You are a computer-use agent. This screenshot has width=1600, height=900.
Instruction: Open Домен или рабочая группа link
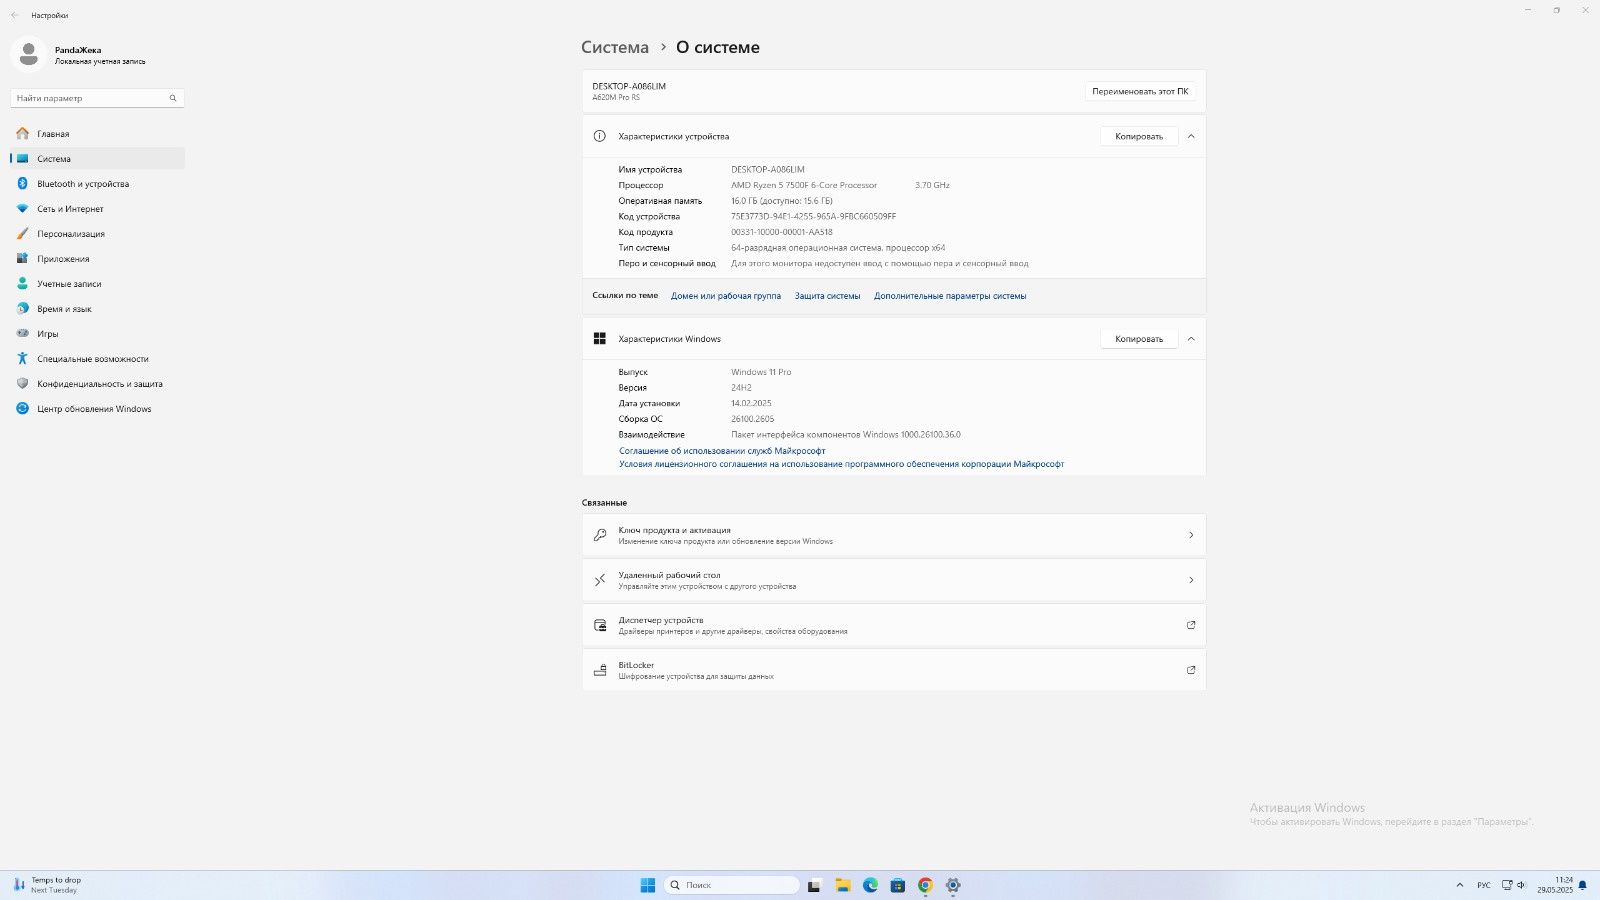726,296
